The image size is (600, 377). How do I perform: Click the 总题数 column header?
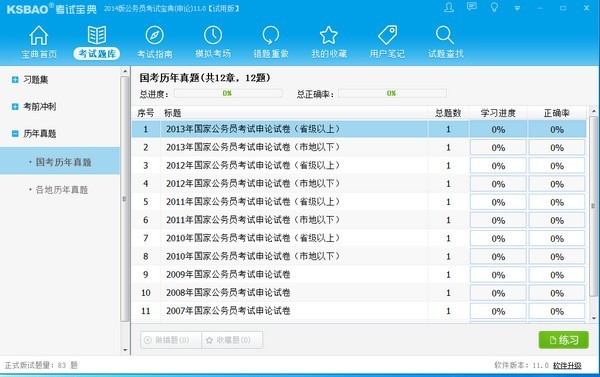pyautogui.click(x=448, y=113)
